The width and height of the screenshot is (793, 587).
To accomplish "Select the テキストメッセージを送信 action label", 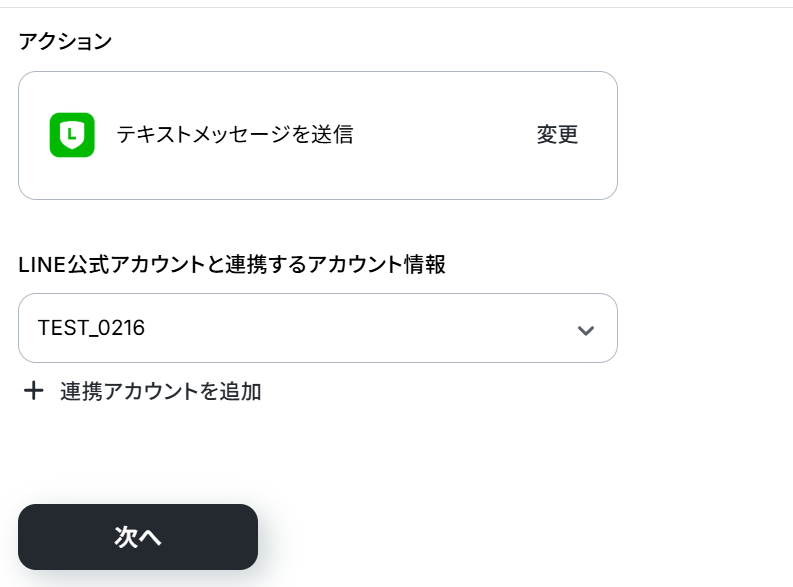I will pos(235,134).
